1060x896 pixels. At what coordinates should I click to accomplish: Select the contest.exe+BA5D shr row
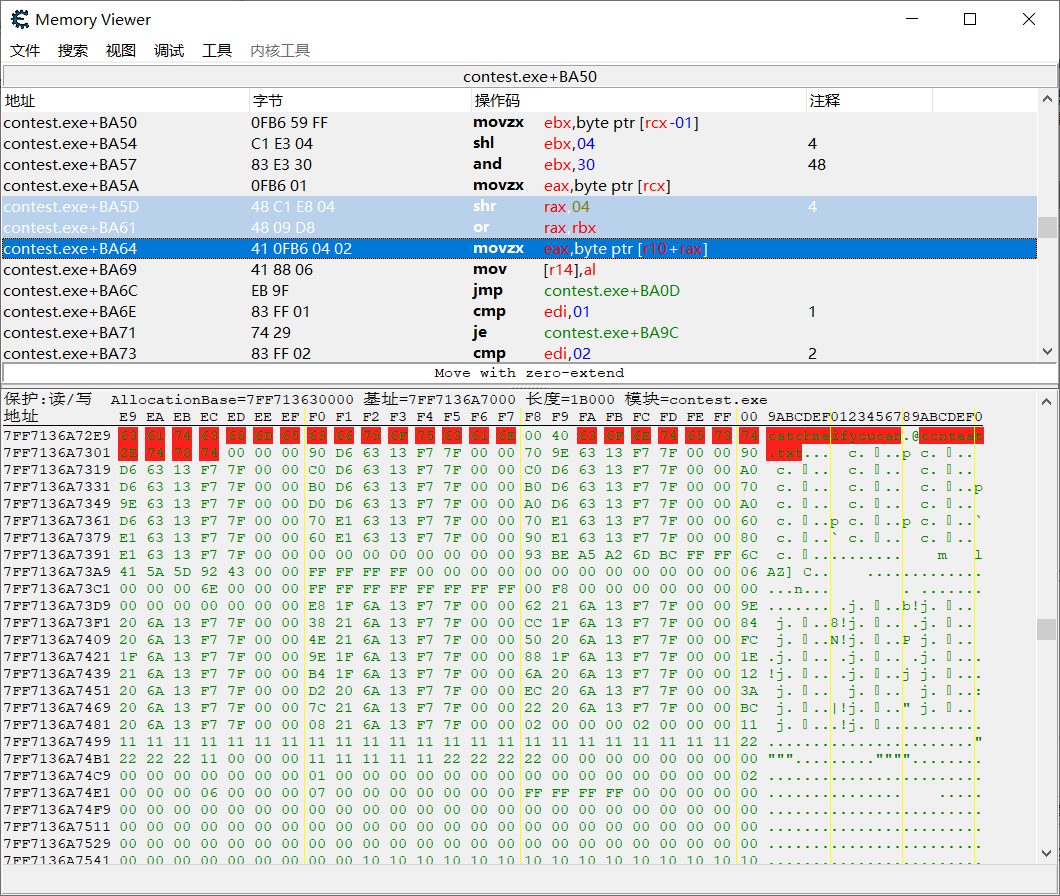pyautogui.click(x=519, y=207)
